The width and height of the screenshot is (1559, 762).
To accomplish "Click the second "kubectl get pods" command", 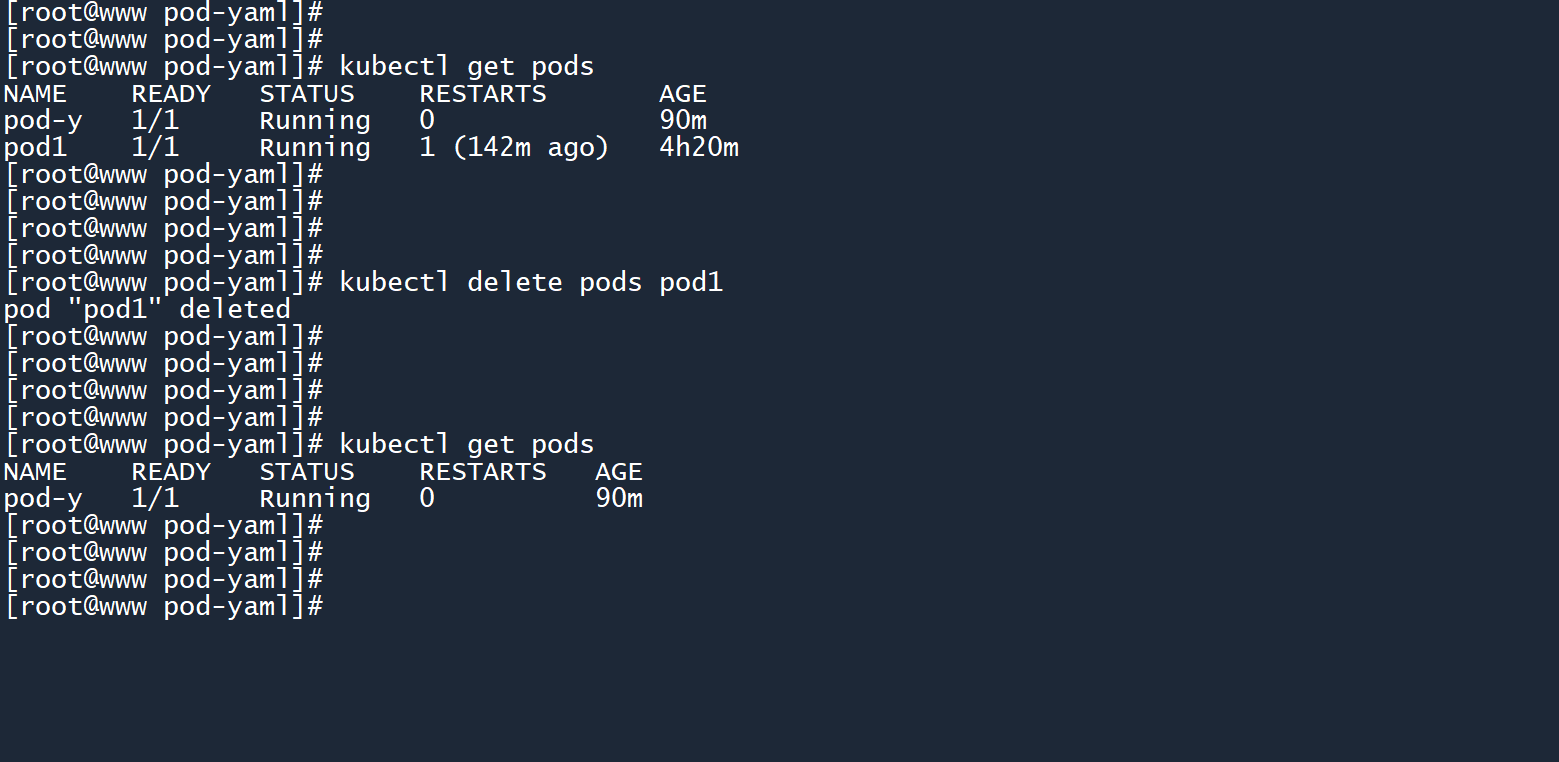I will pos(466,445).
